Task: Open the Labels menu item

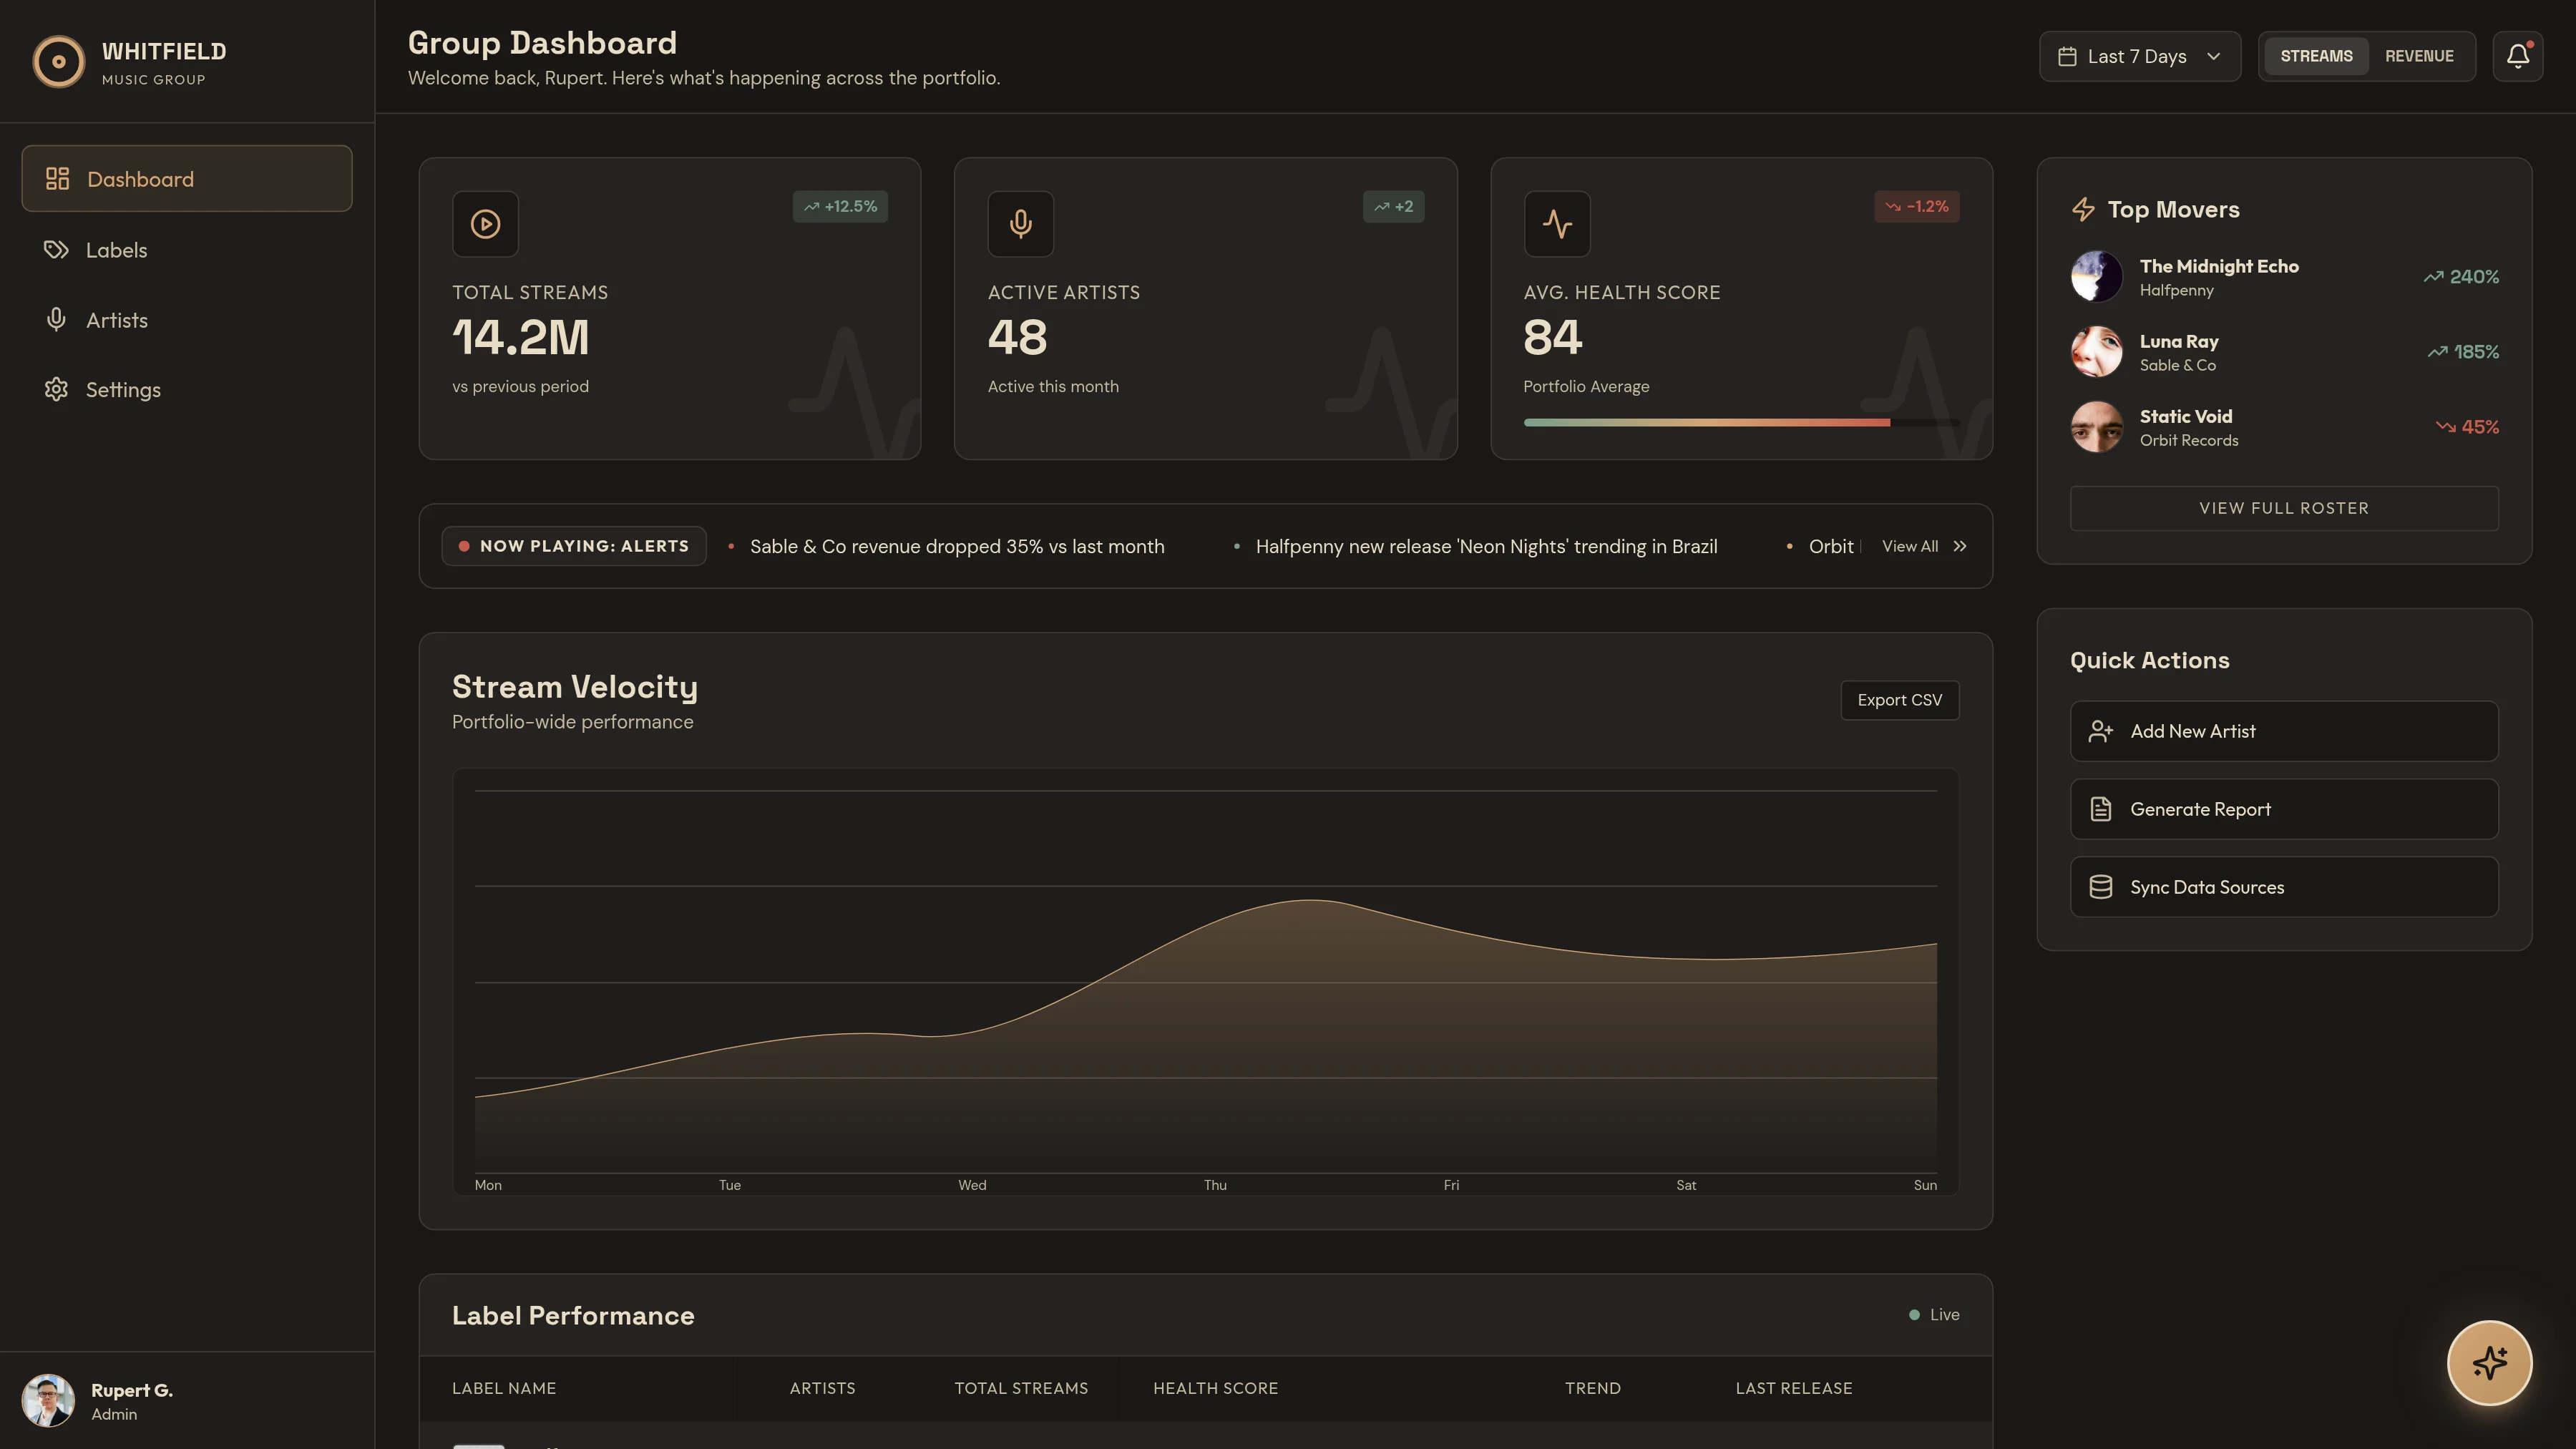Action: point(116,250)
